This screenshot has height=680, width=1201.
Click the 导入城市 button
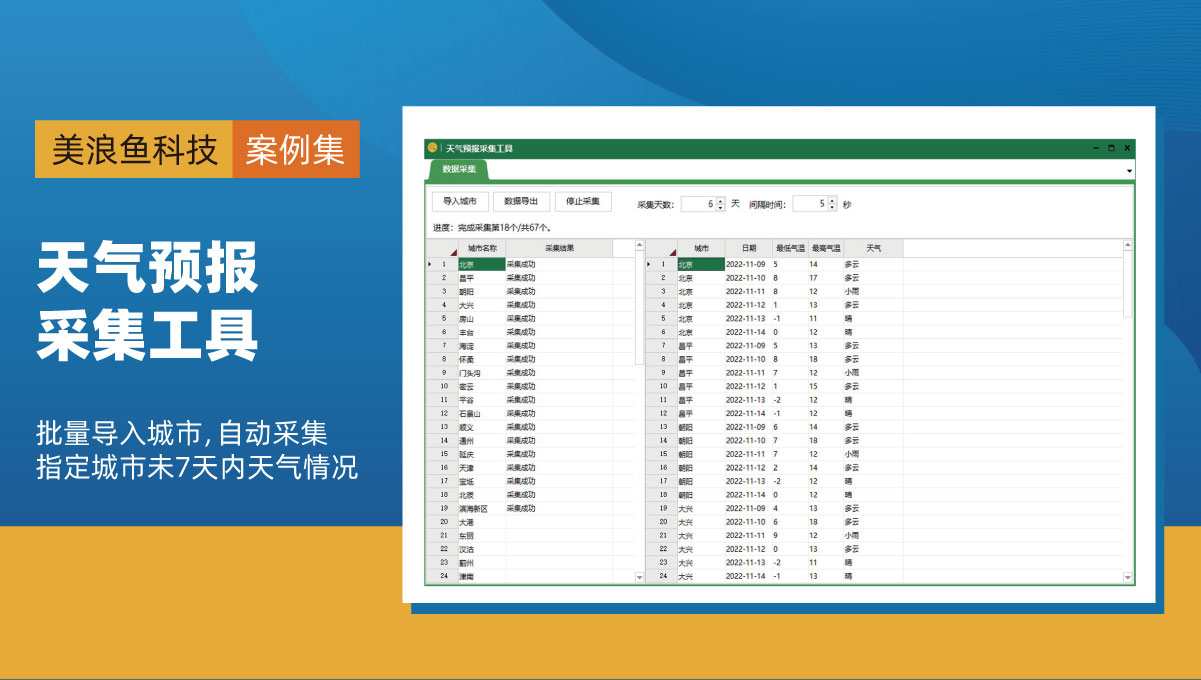coord(459,202)
